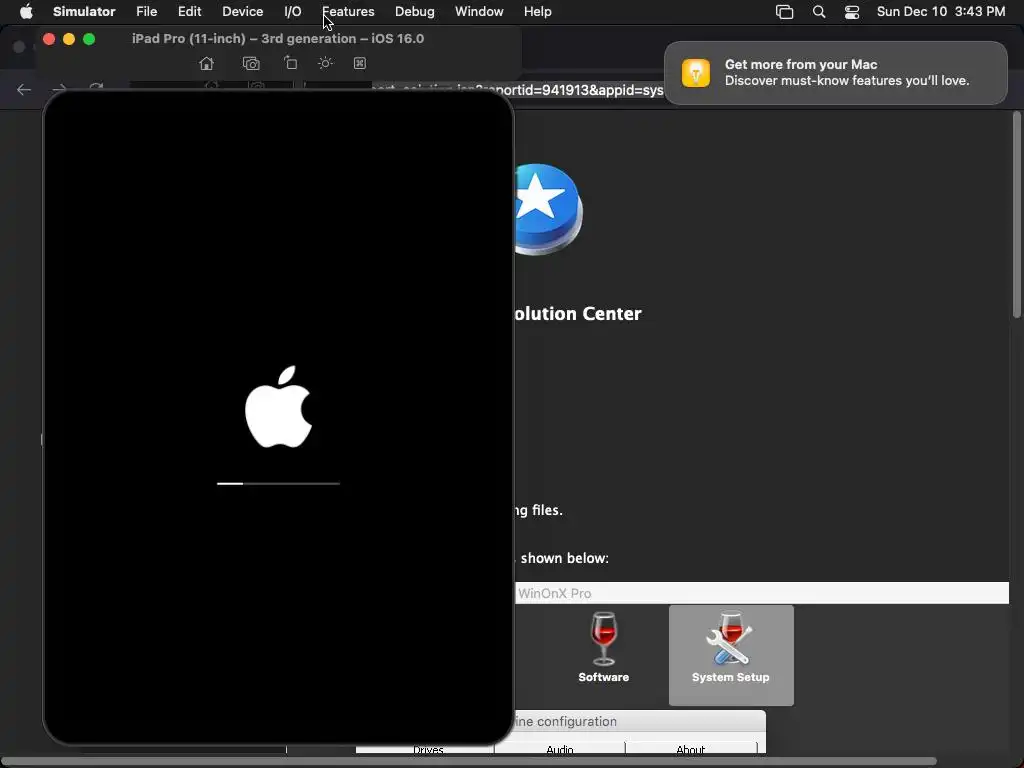This screenshot has width=1024, height=768.
Task: Click the simulator window title text
Action: (x=278, y=39)
